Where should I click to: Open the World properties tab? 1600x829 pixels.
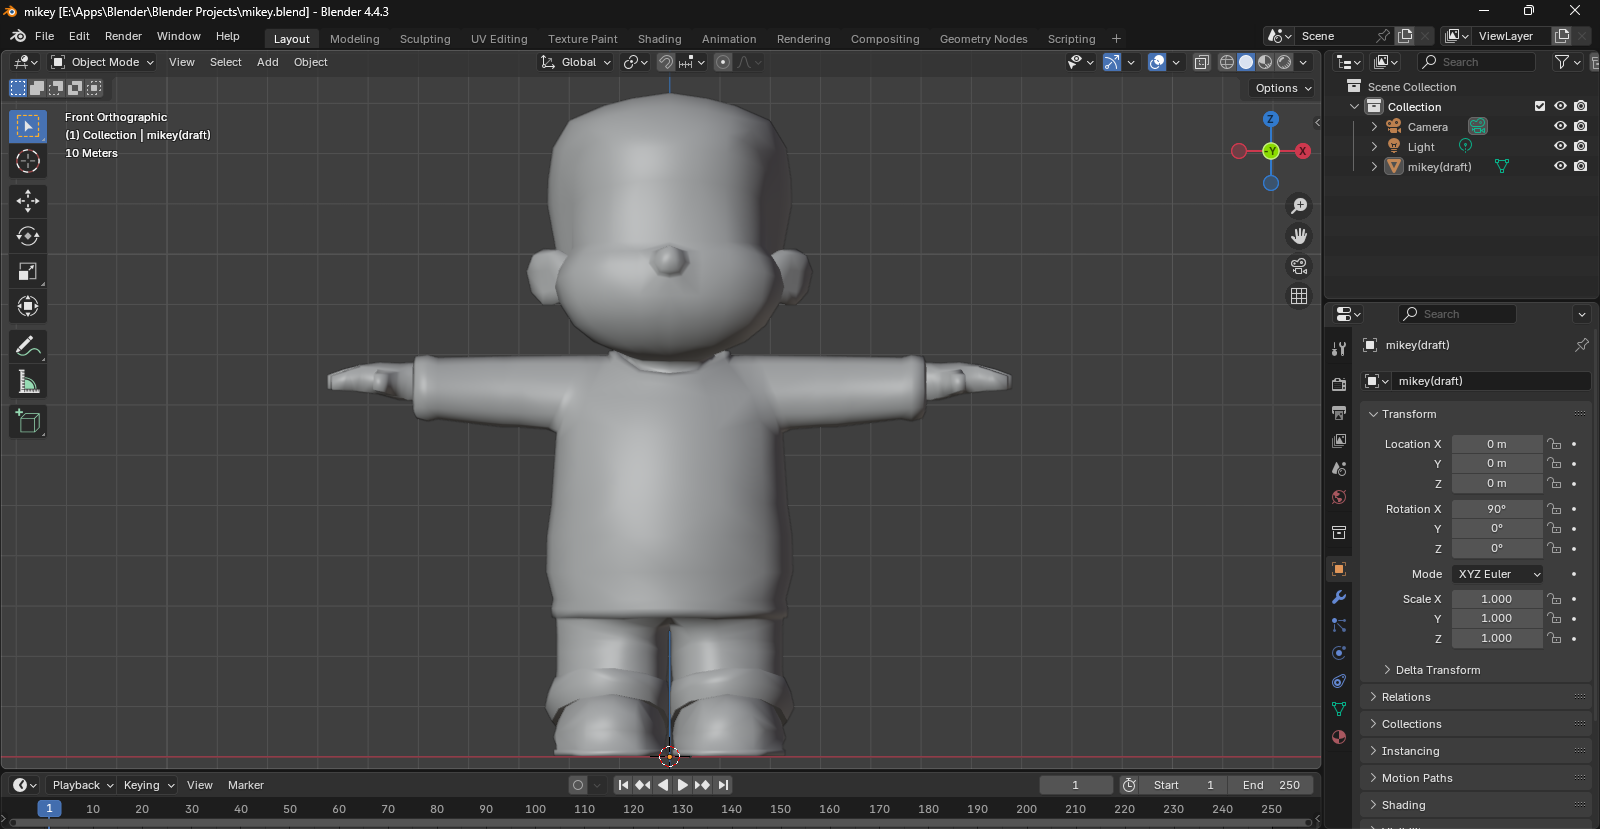1339,496
